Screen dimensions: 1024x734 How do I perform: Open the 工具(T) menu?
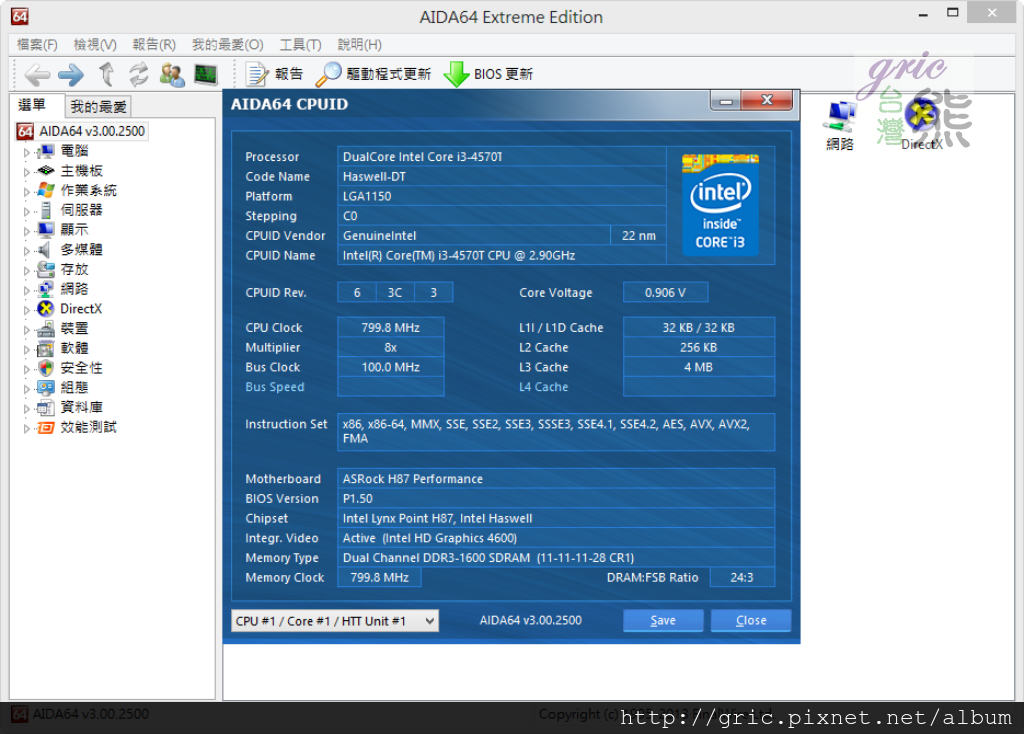(x=300, y=44)
